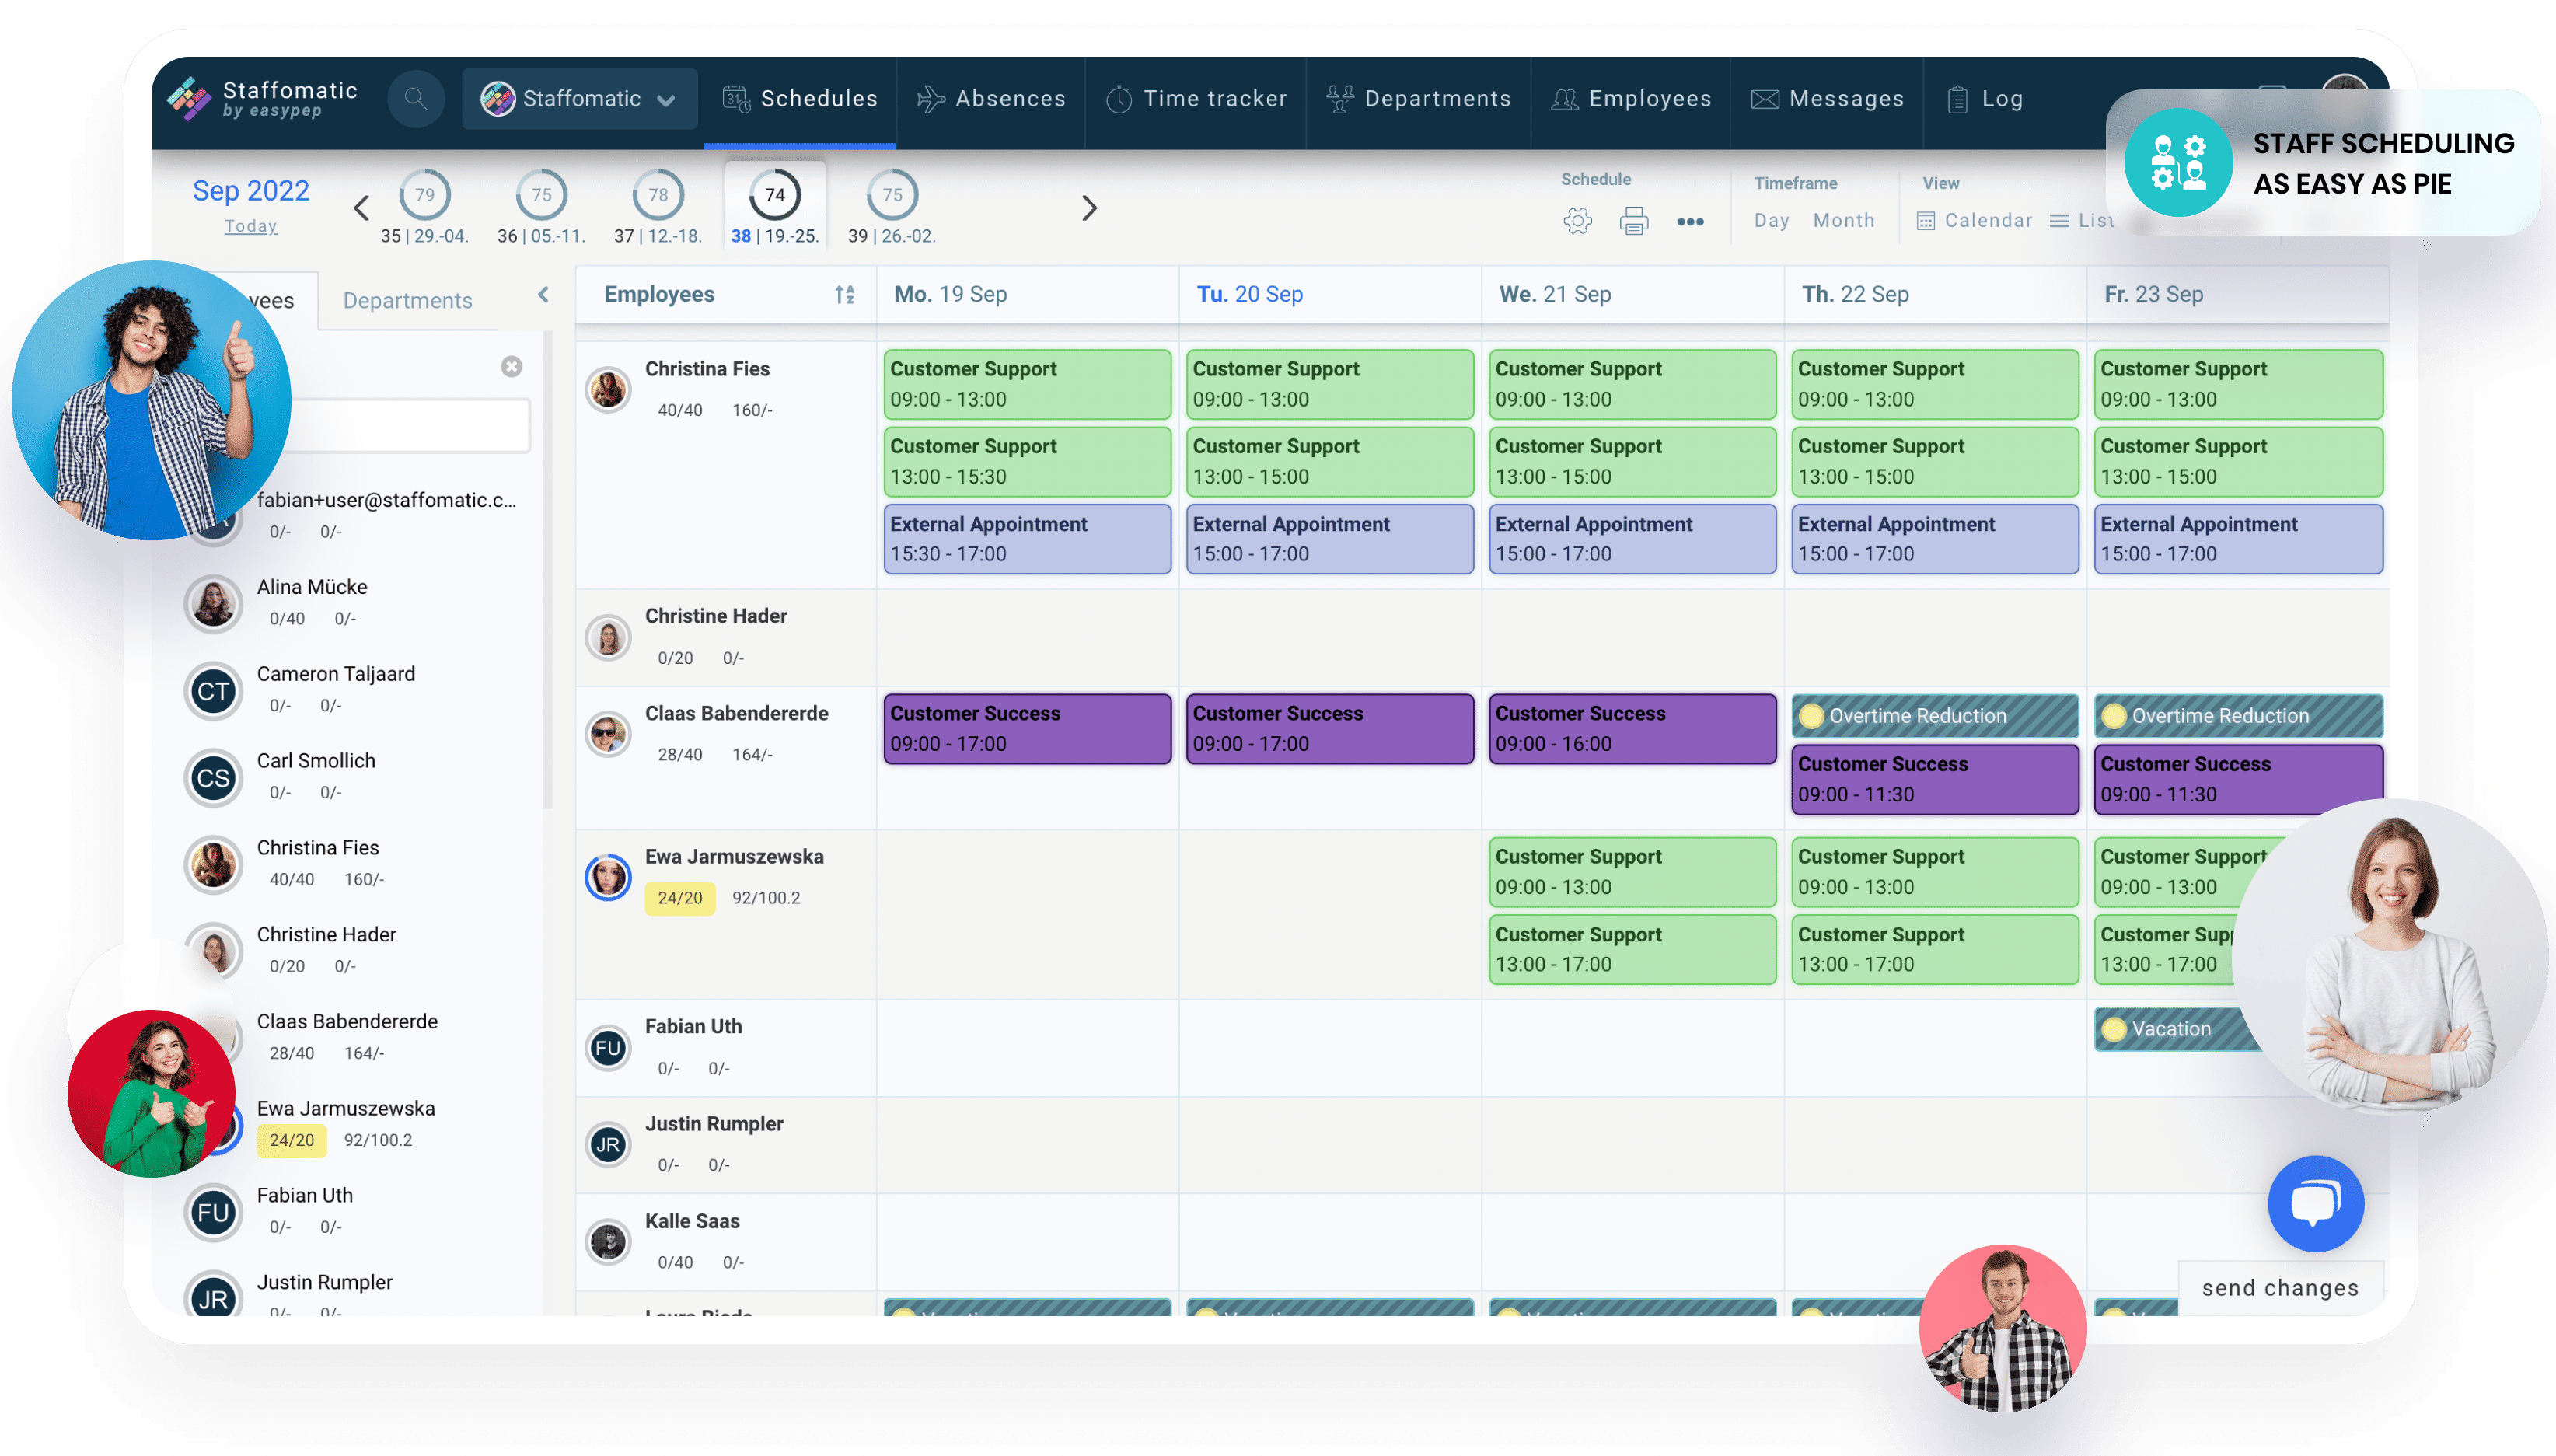Screen dimensions: 2556x1456
Task: Open the chat support bubble
Action: click(2315, 1203)
